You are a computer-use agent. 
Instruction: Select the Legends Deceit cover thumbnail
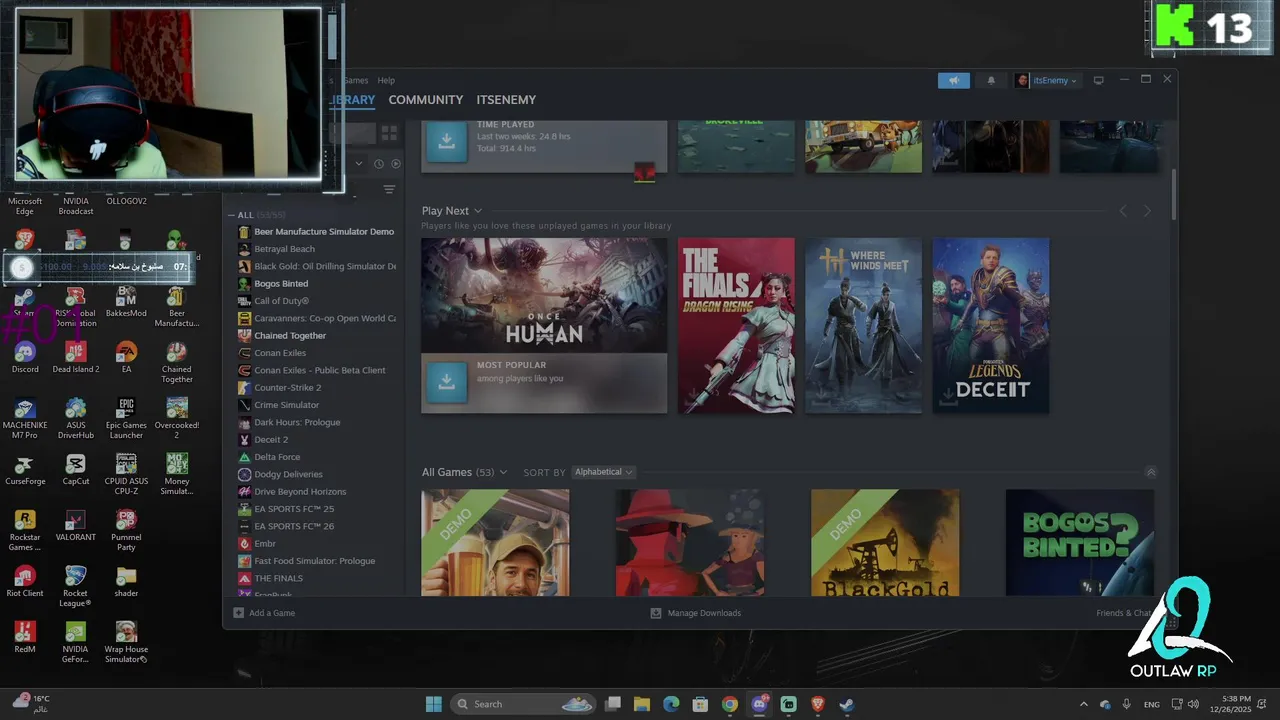991,325
